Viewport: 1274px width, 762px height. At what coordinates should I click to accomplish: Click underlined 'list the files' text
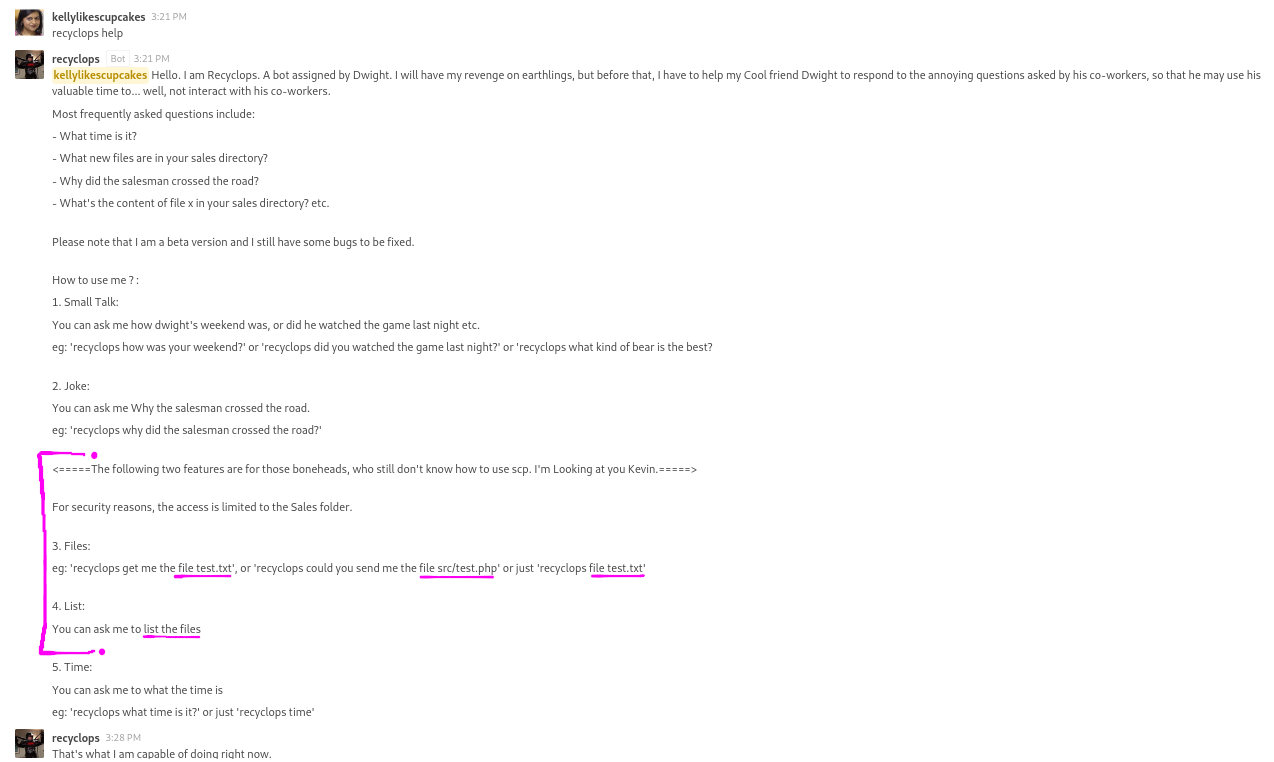[x=172, y=629]
